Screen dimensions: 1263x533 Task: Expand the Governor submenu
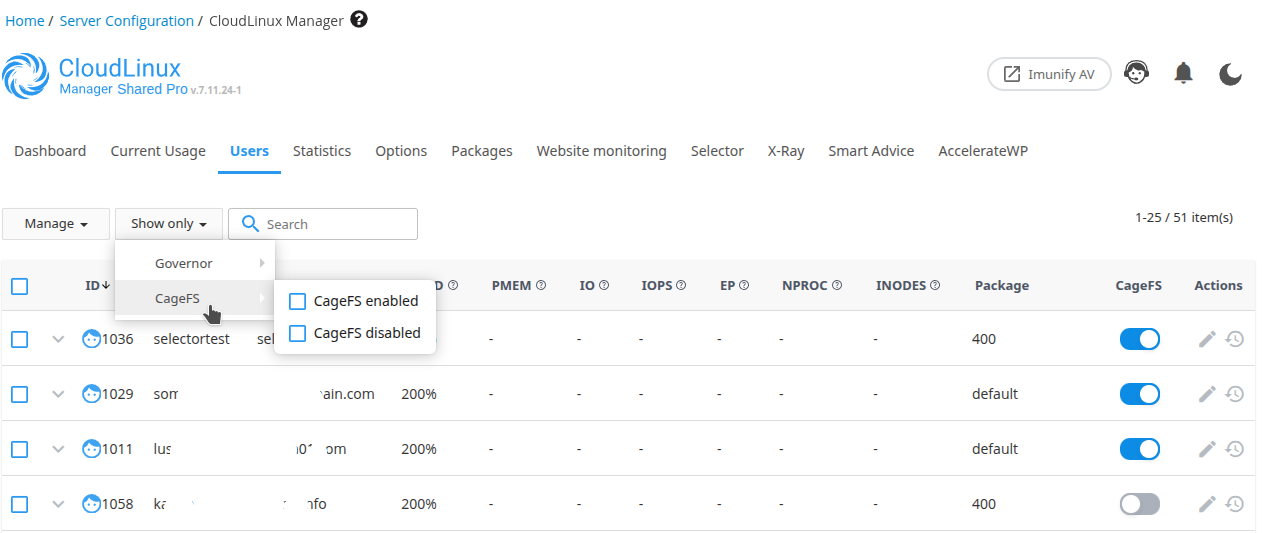coord(194,263)
